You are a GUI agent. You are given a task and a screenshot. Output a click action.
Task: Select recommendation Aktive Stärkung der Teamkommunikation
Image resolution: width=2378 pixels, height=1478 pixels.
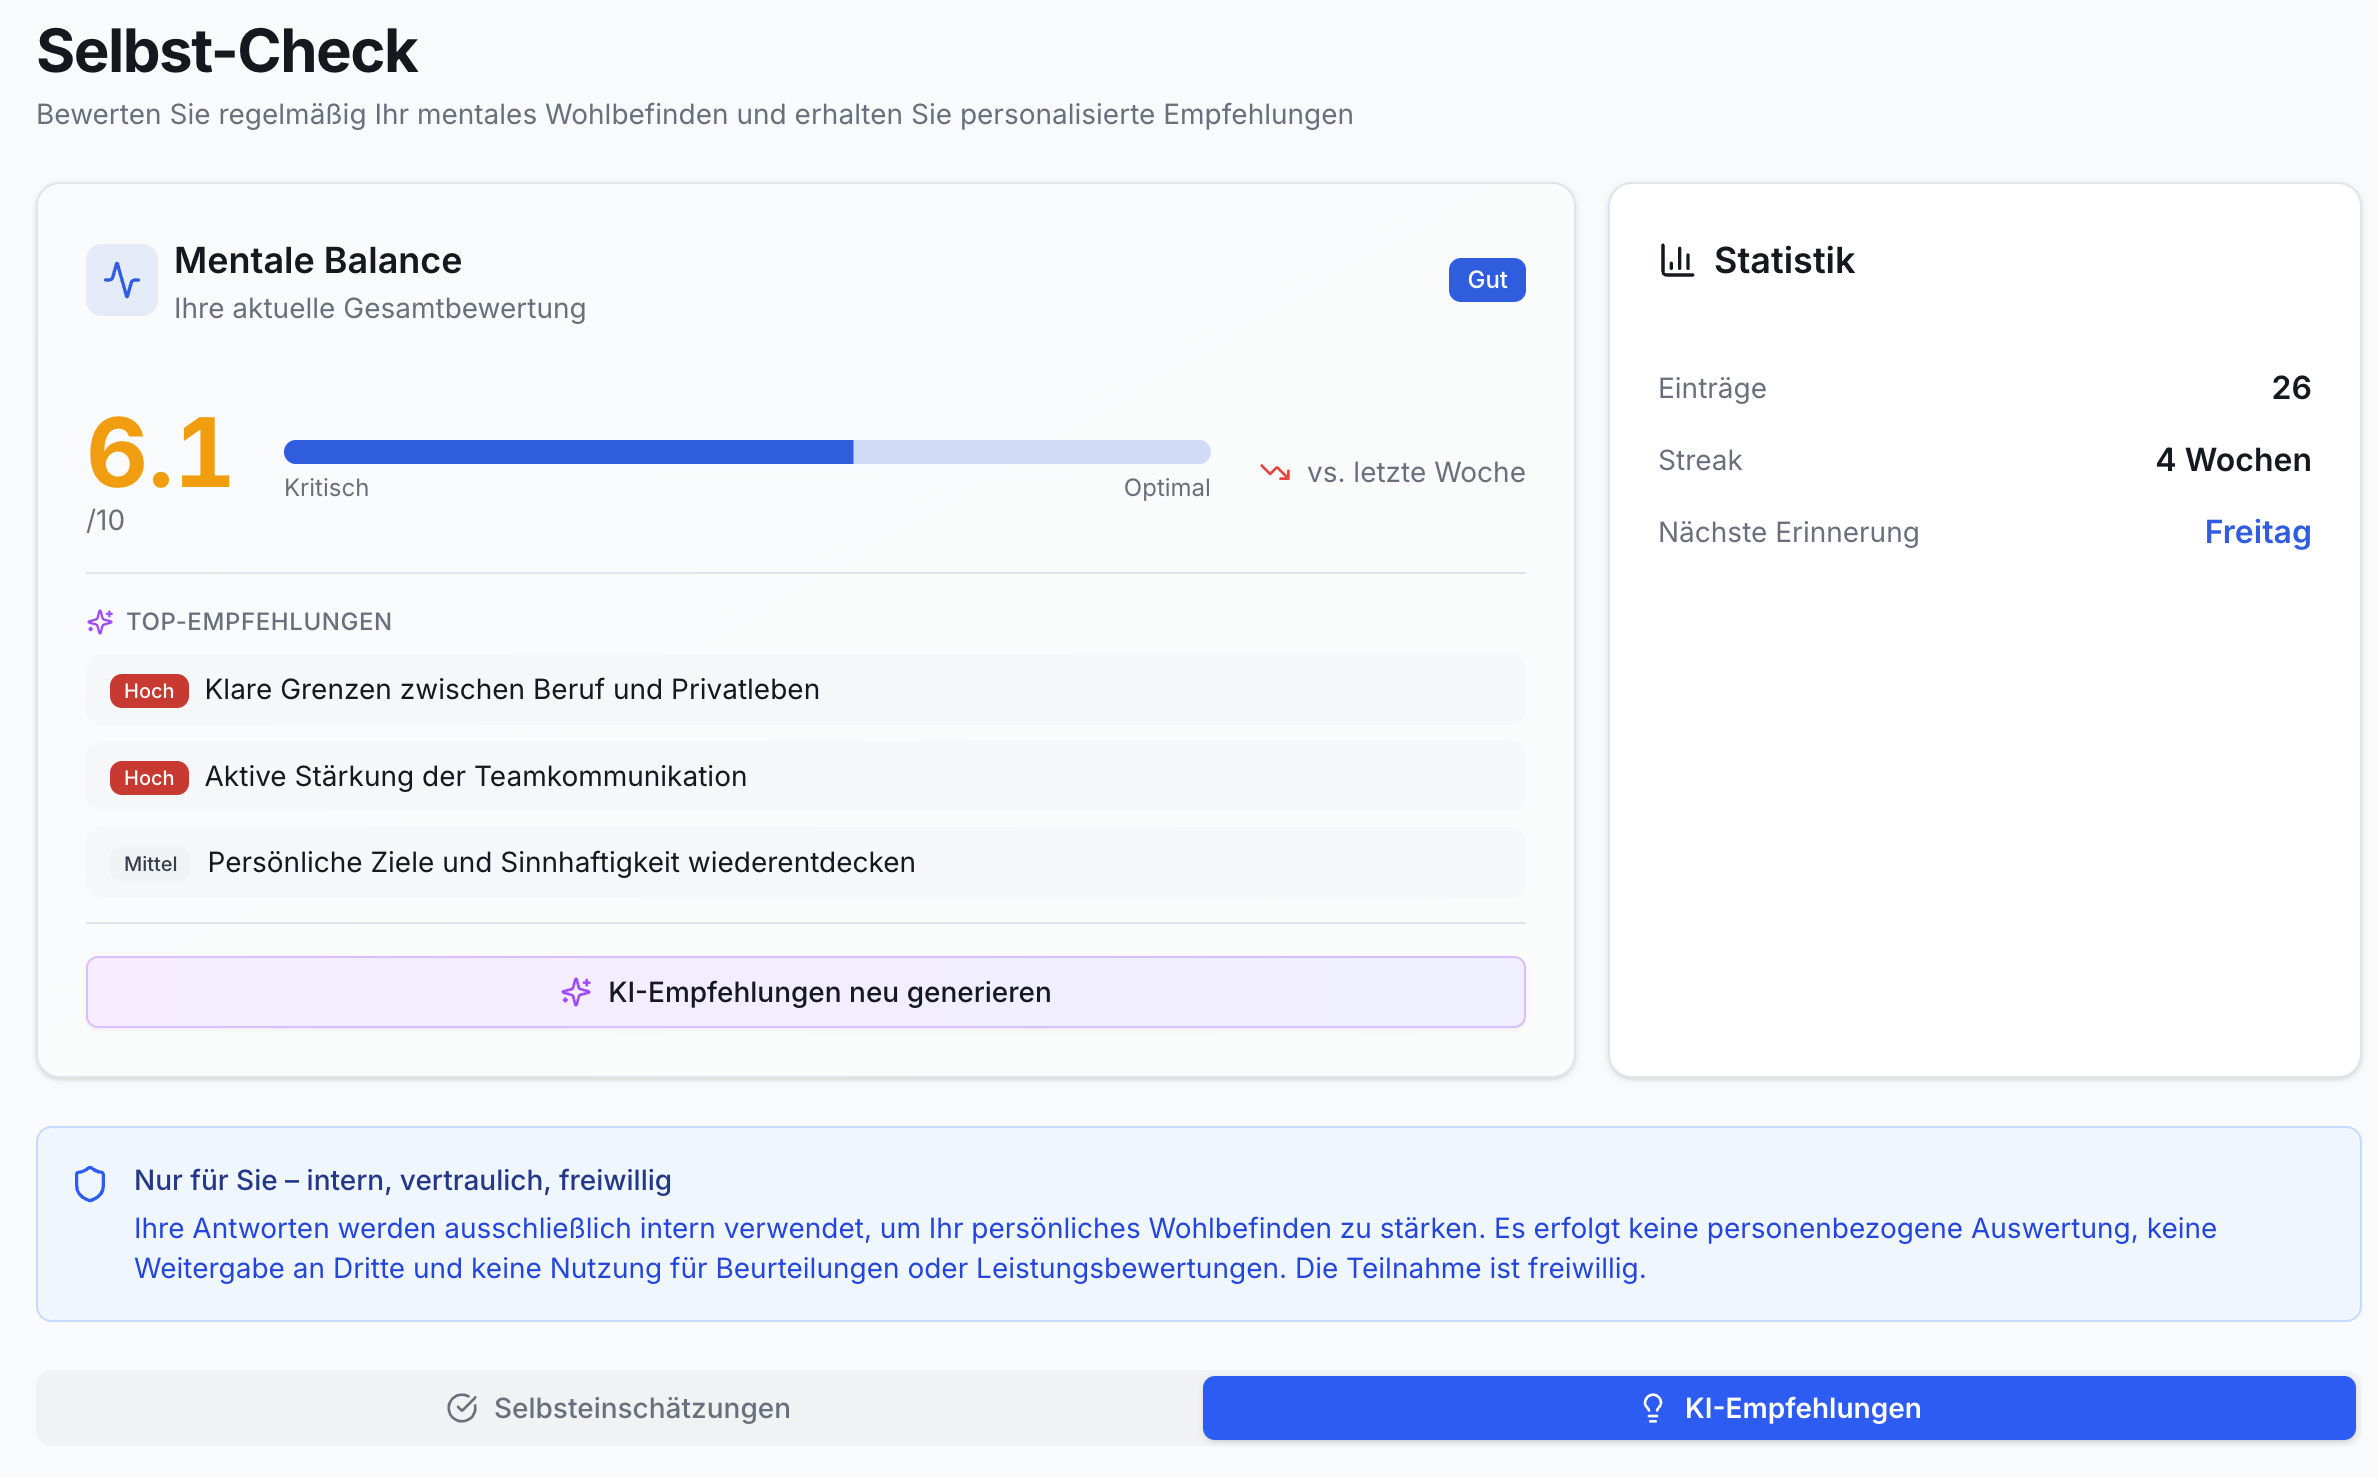point(806,777)
